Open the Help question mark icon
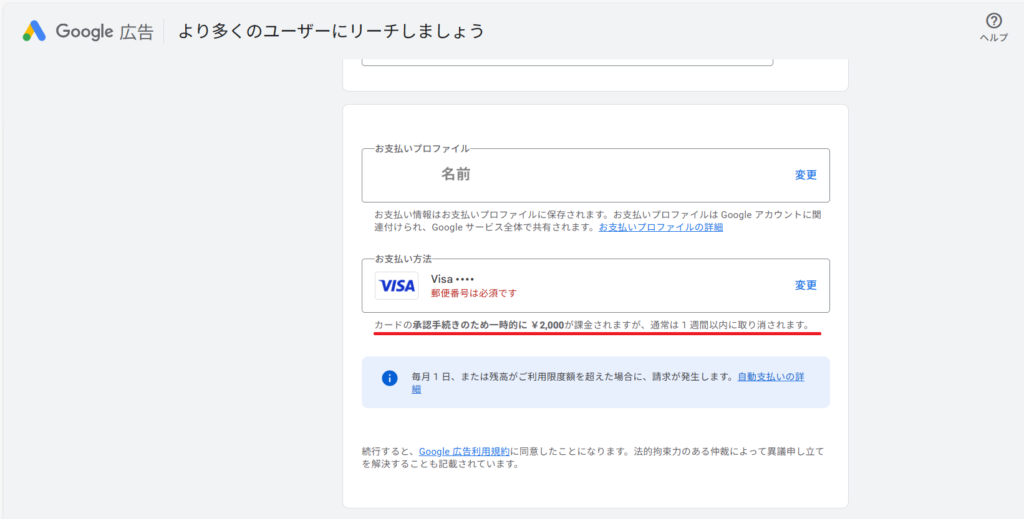 pyautogui.click(x=993, y=21)
